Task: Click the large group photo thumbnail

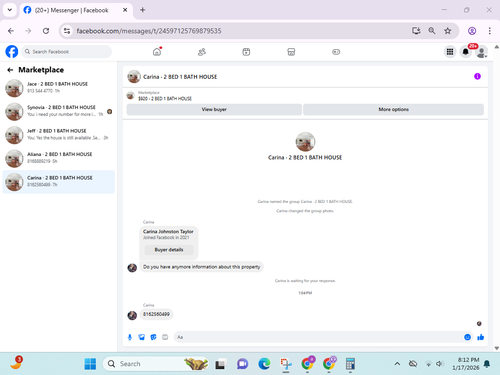Action: [x=305, y=142]
